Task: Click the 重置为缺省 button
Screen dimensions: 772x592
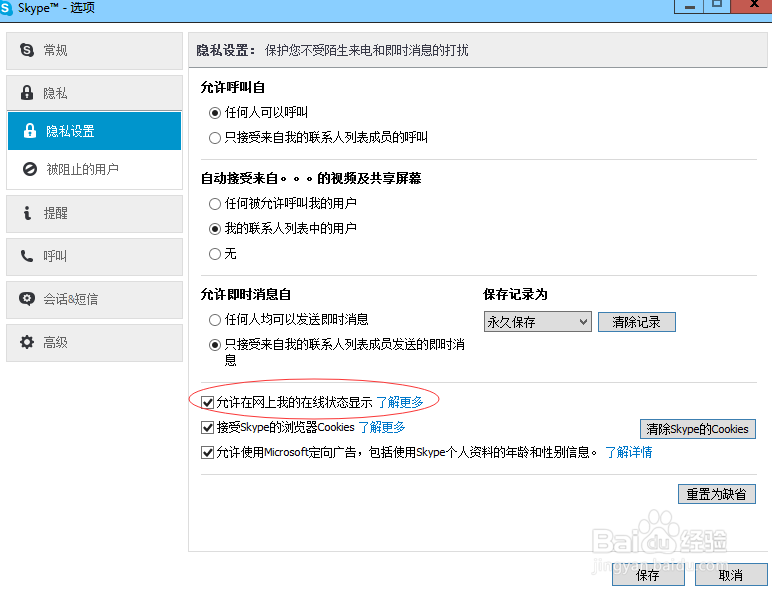Action: tap(716, 493)
